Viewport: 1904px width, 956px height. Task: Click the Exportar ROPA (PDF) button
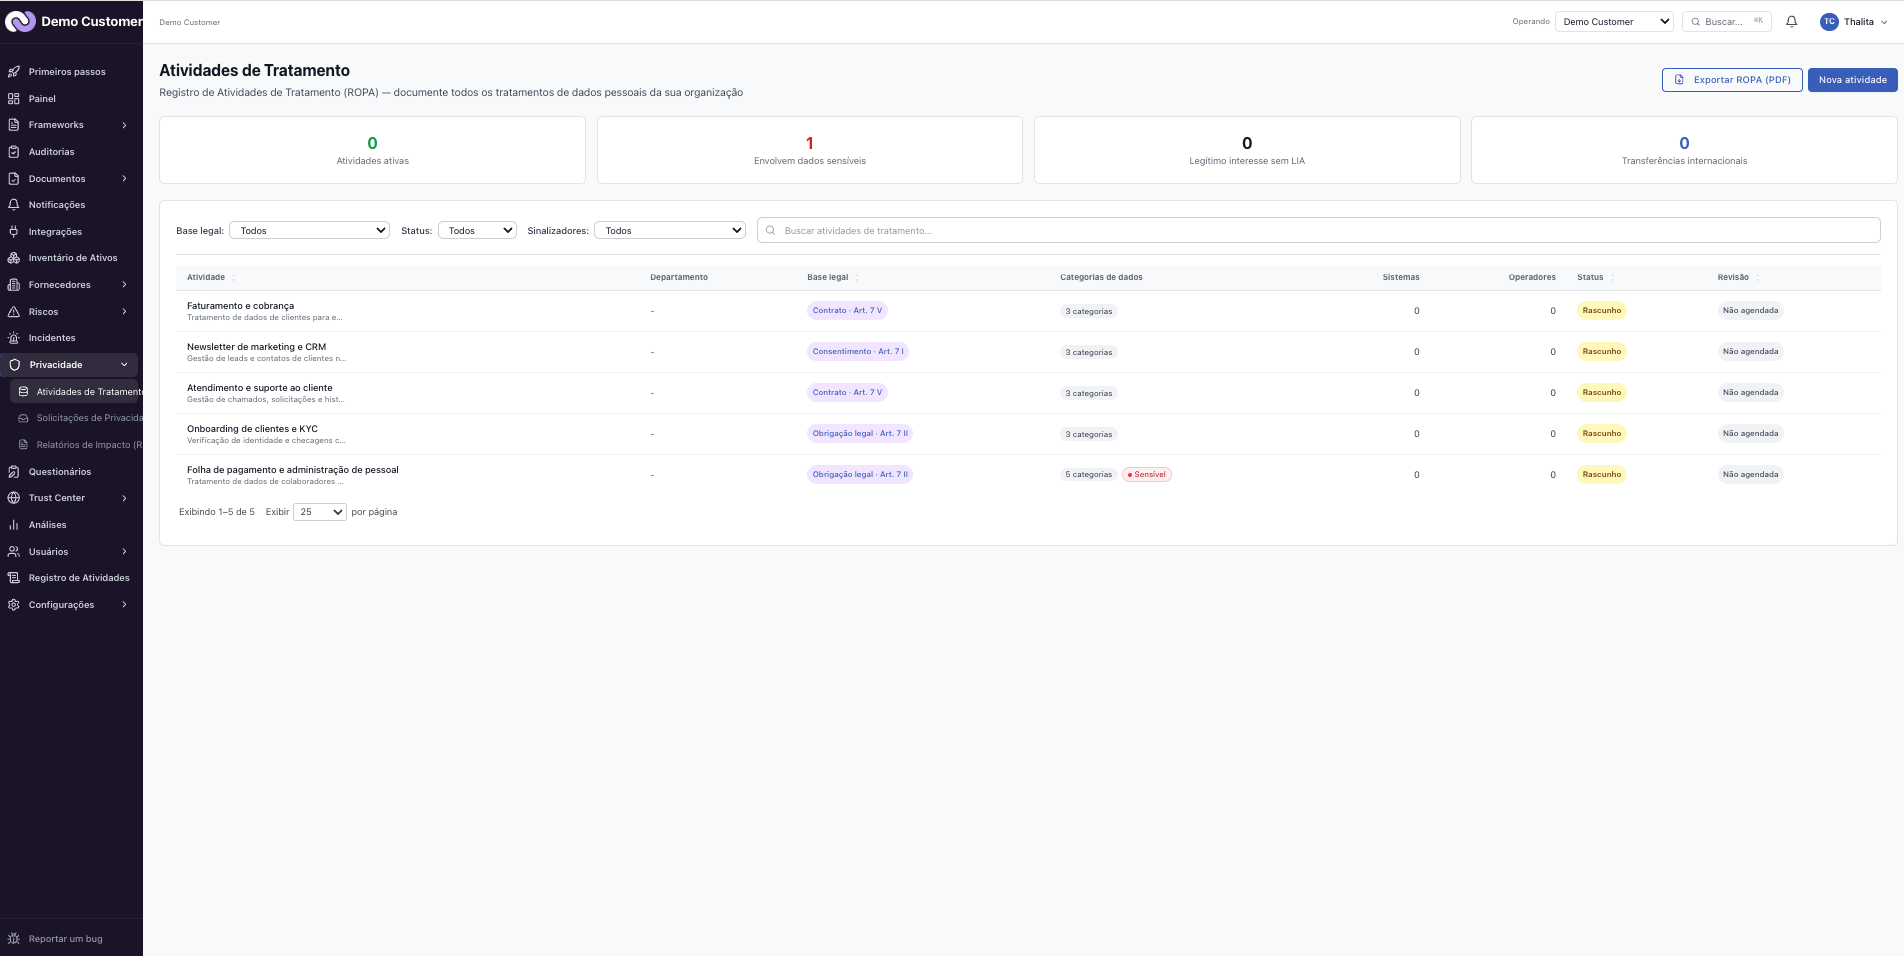point(1732,80)
